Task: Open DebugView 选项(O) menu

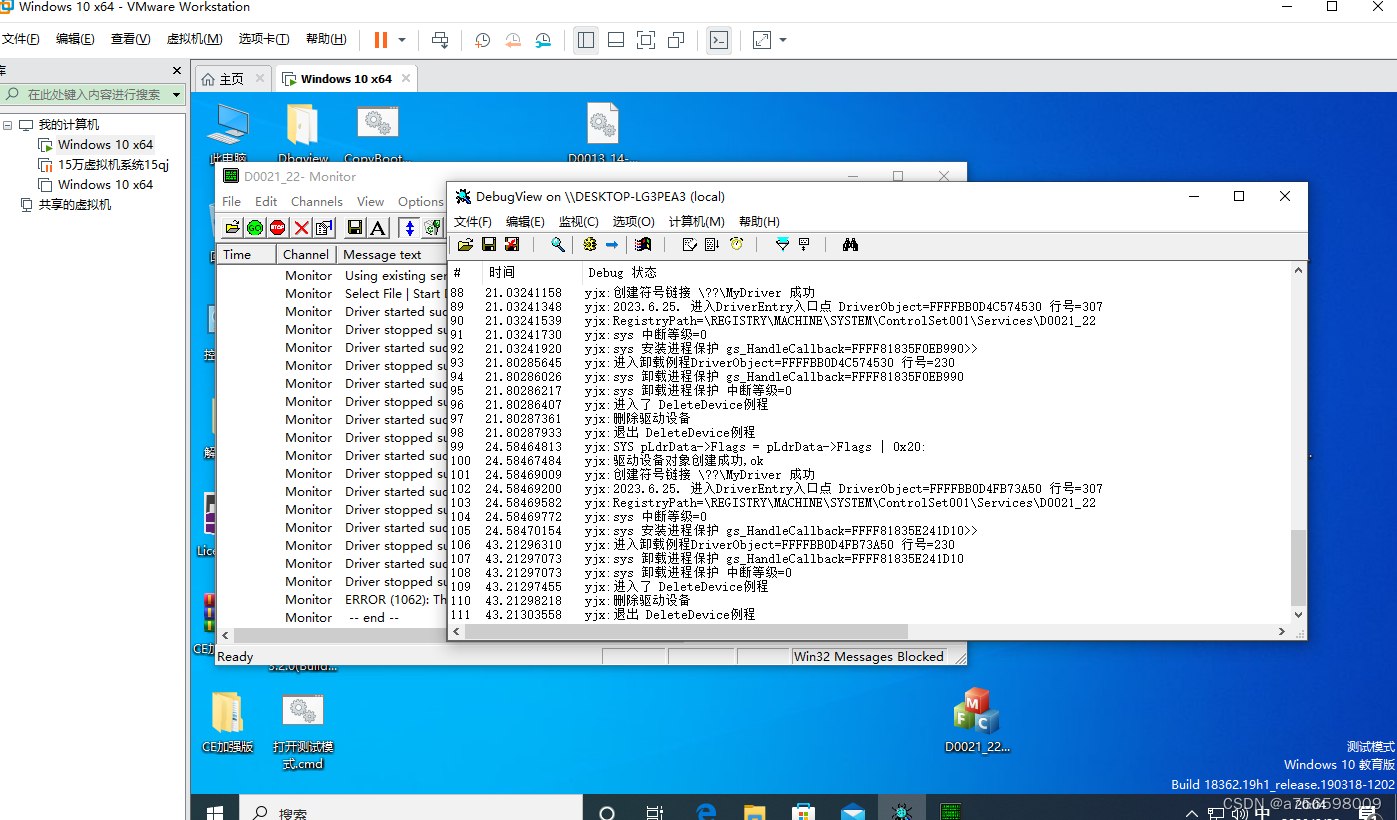Action: click(x=633, y=222)
